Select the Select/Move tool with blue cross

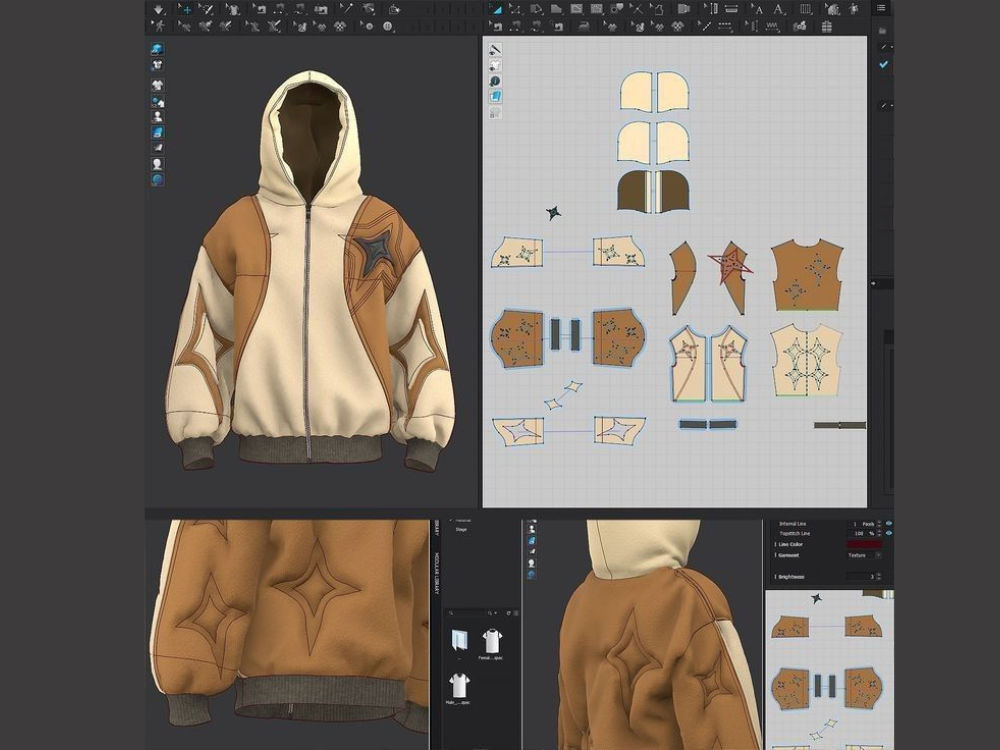(x=186, y=10)
